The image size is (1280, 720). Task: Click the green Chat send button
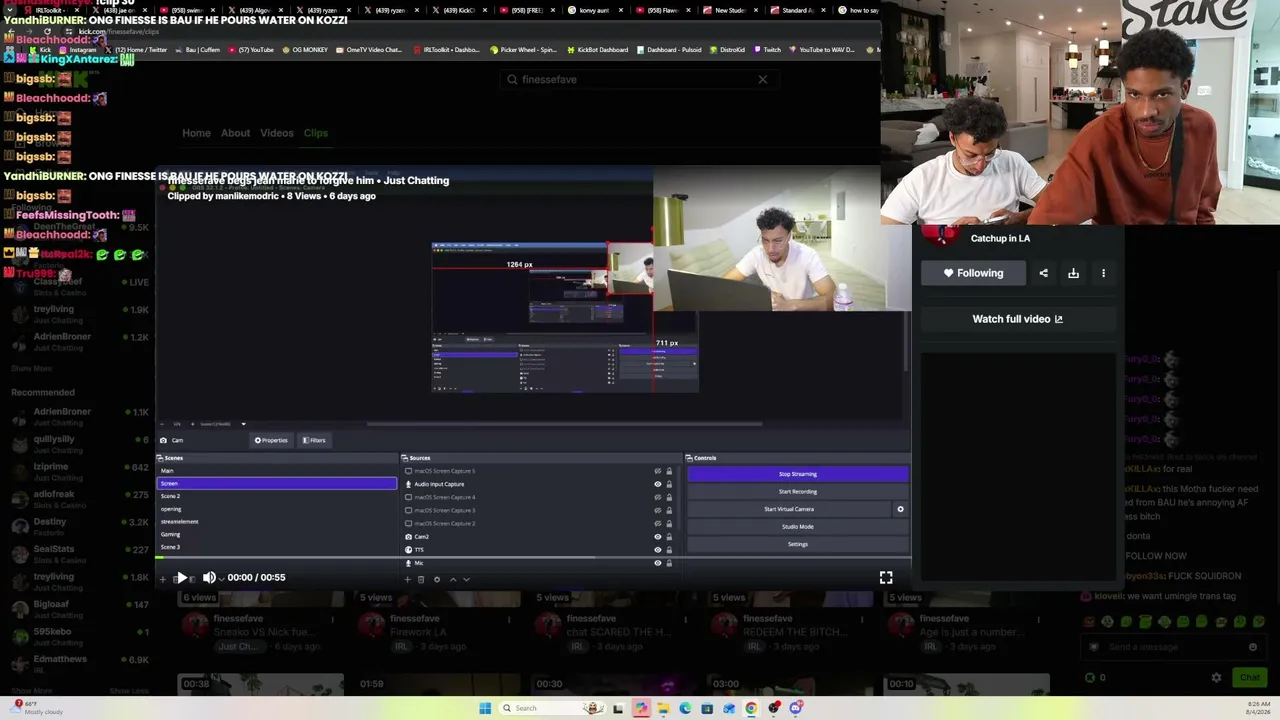(1250, 677)
